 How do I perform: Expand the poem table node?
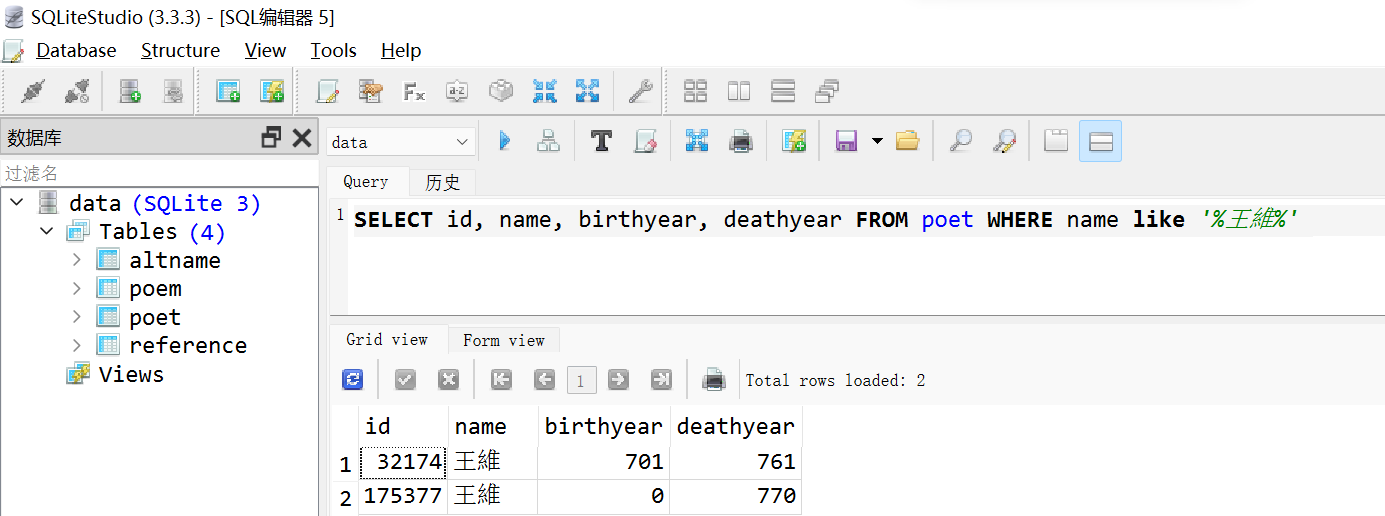click(77, 288)
